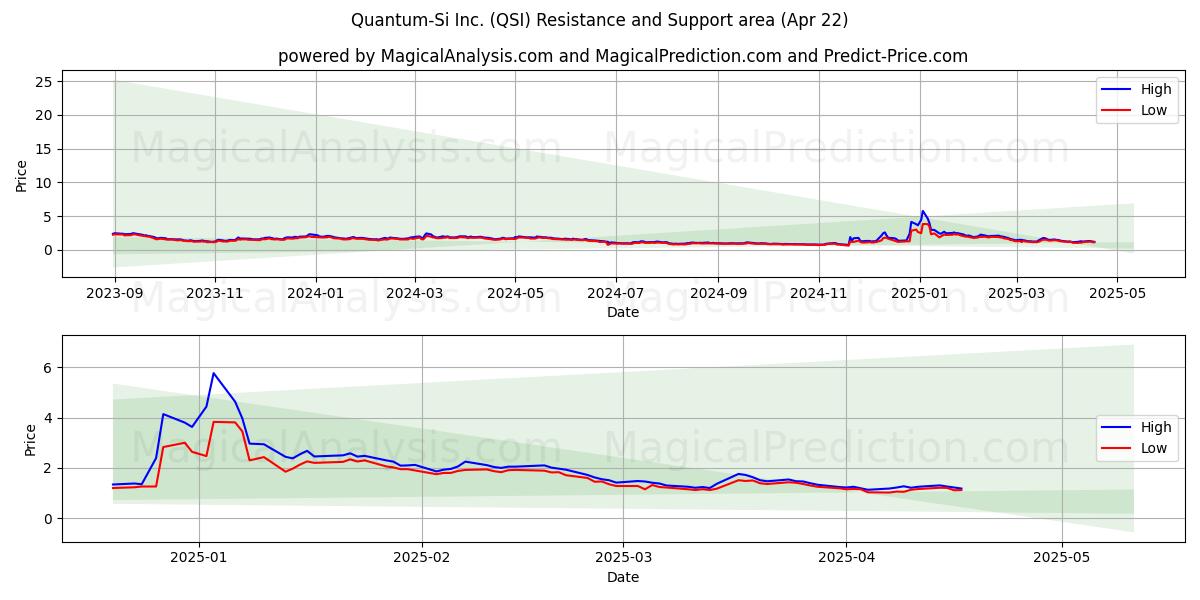Click the '2025-02' x-axis label on the bottom chart
Viewport: 1200px width, 600px height.
tap(422, 559)
